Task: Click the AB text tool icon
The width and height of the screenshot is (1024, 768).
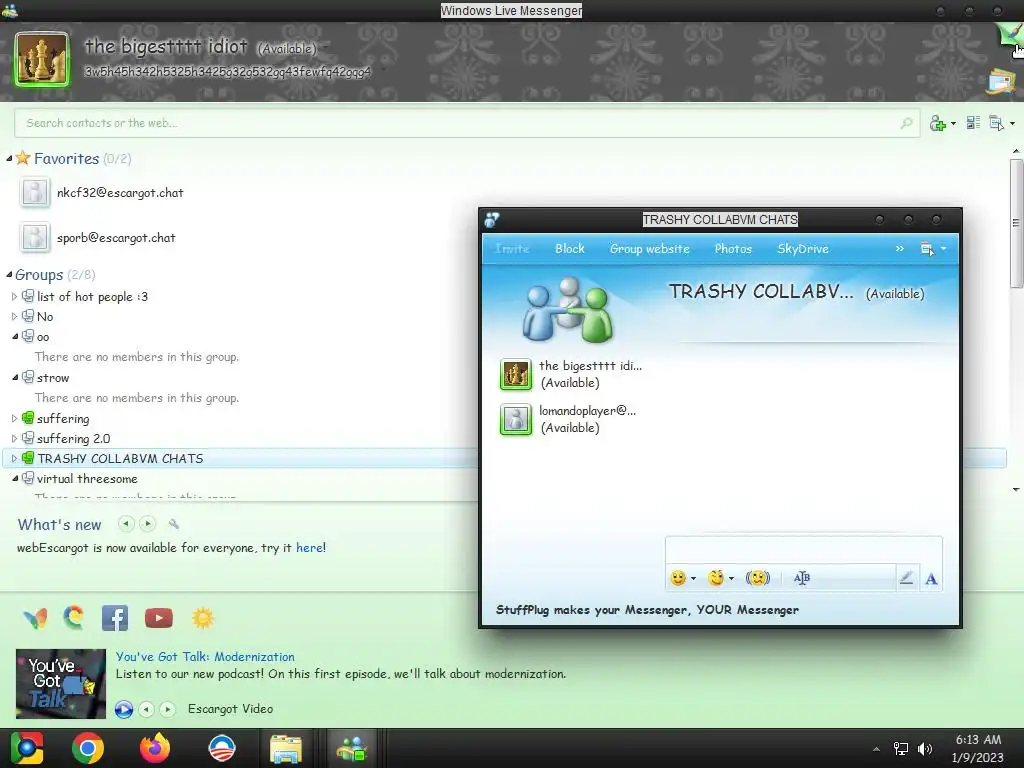Action: coord(802,578)
